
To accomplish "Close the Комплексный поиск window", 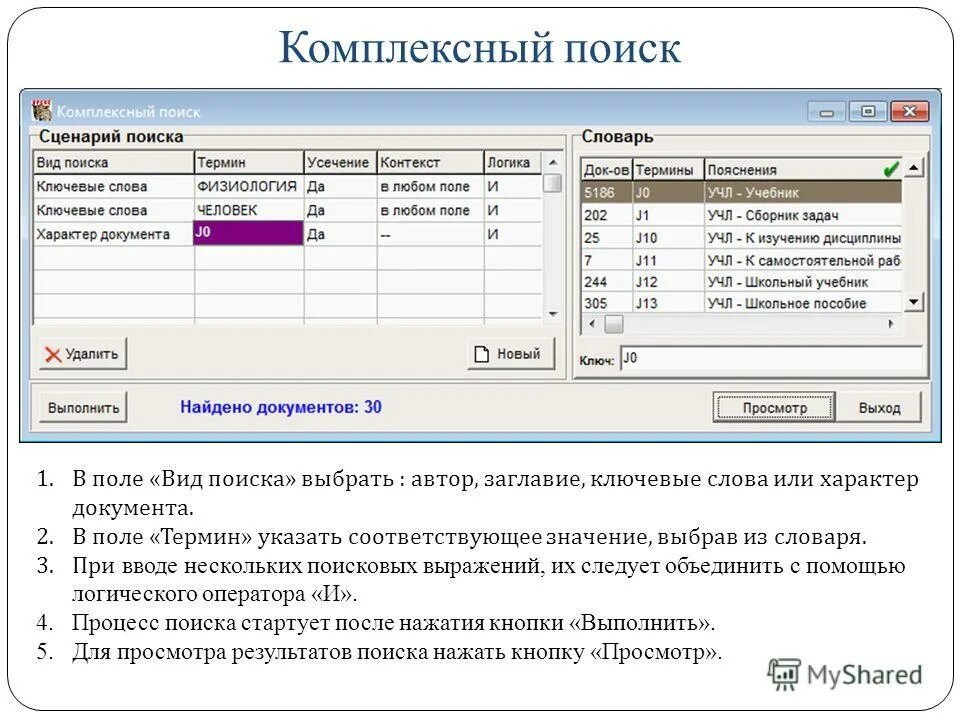I will 910,111.
